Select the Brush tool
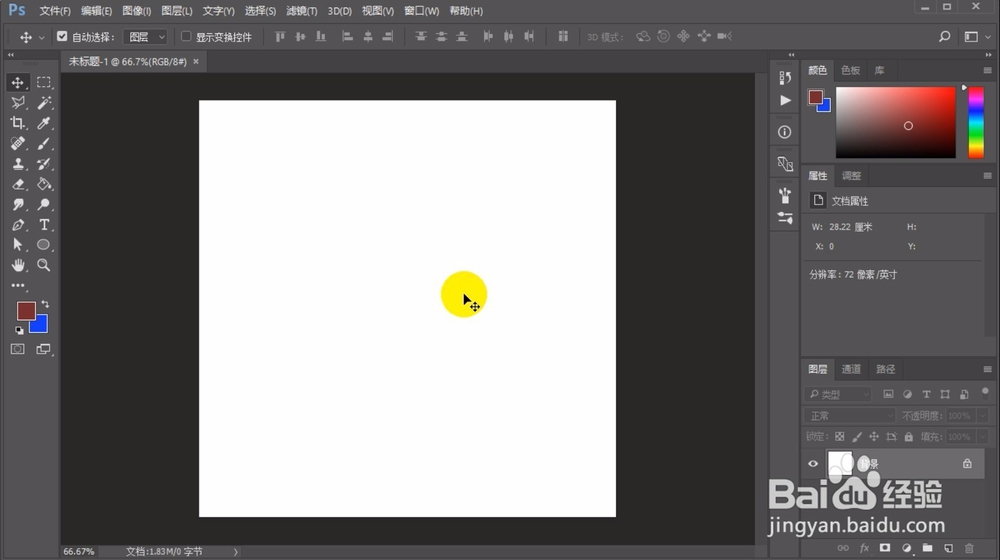Screen dimensions: 1000x560 click(43, 143)
